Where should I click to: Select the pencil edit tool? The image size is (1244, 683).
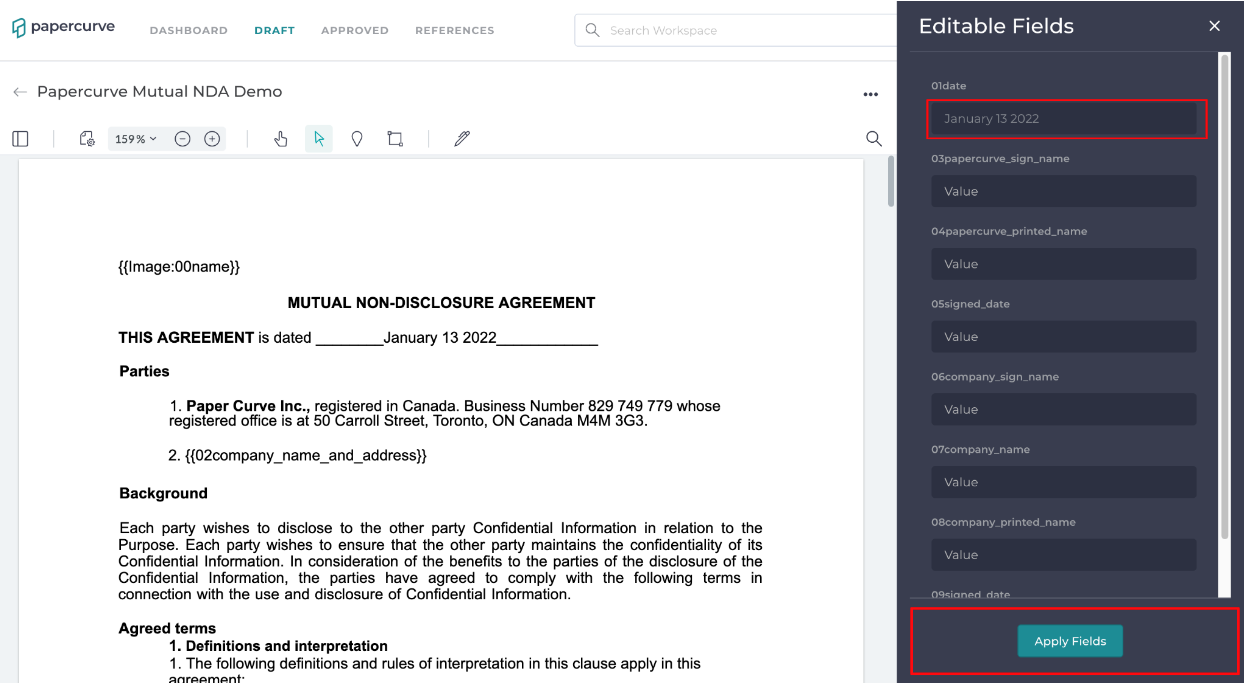click(x=462, y=139)
